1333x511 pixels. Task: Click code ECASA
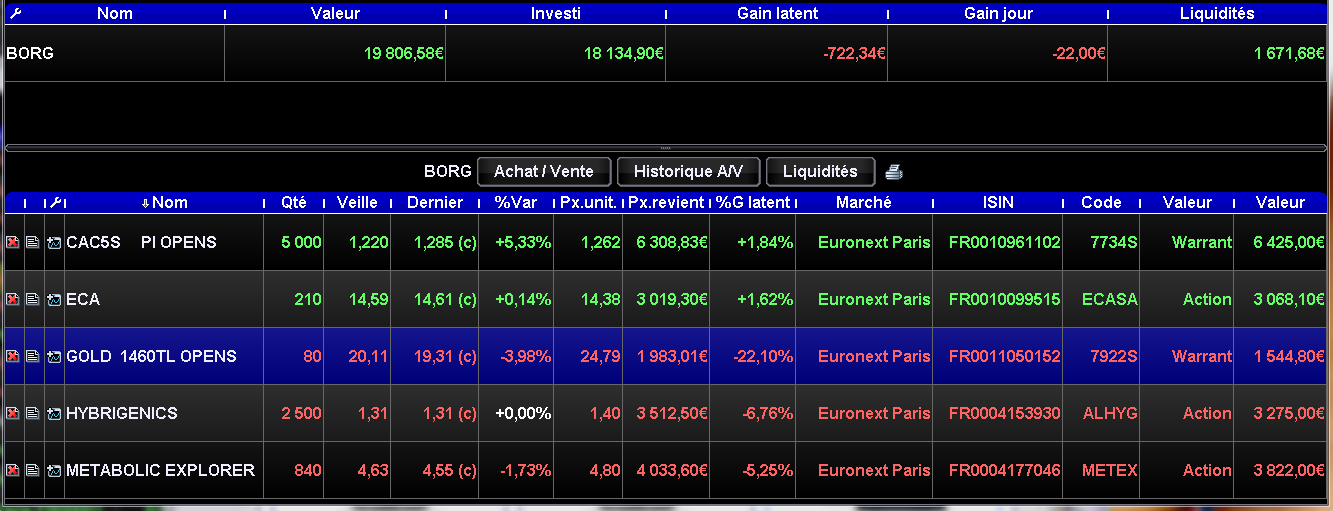[1110, 299]
